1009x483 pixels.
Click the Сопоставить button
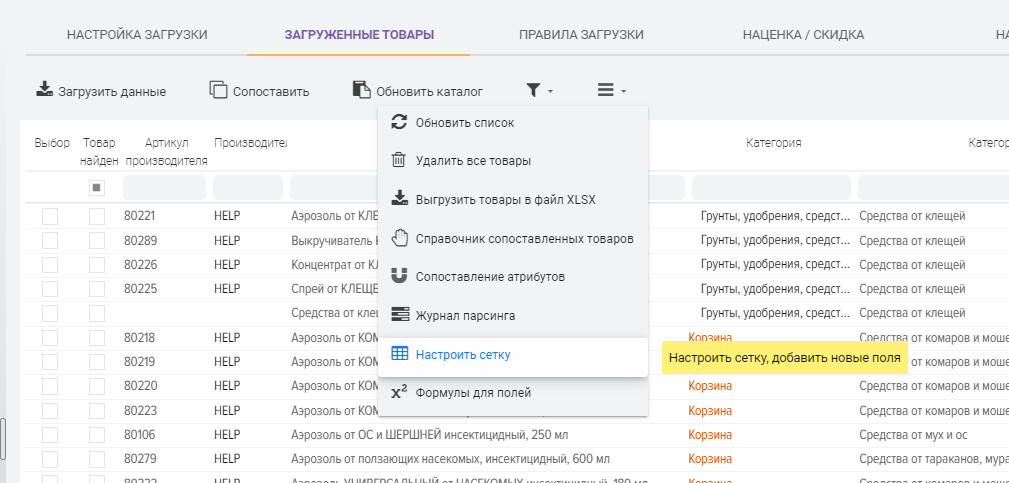(x=260, y=91)
